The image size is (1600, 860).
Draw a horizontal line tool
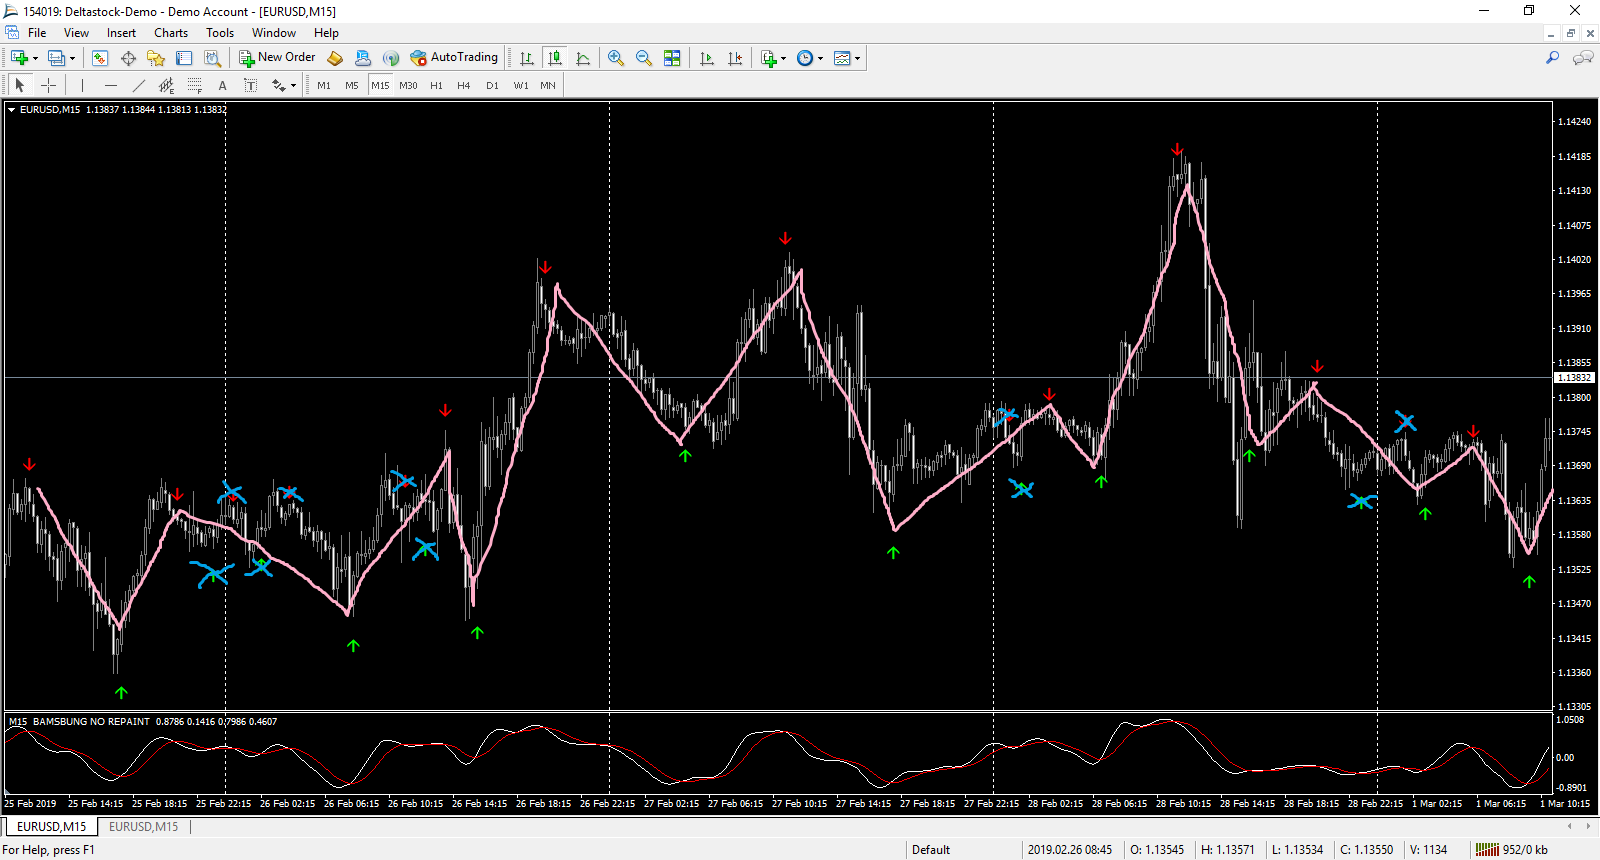tap(111, 85)
